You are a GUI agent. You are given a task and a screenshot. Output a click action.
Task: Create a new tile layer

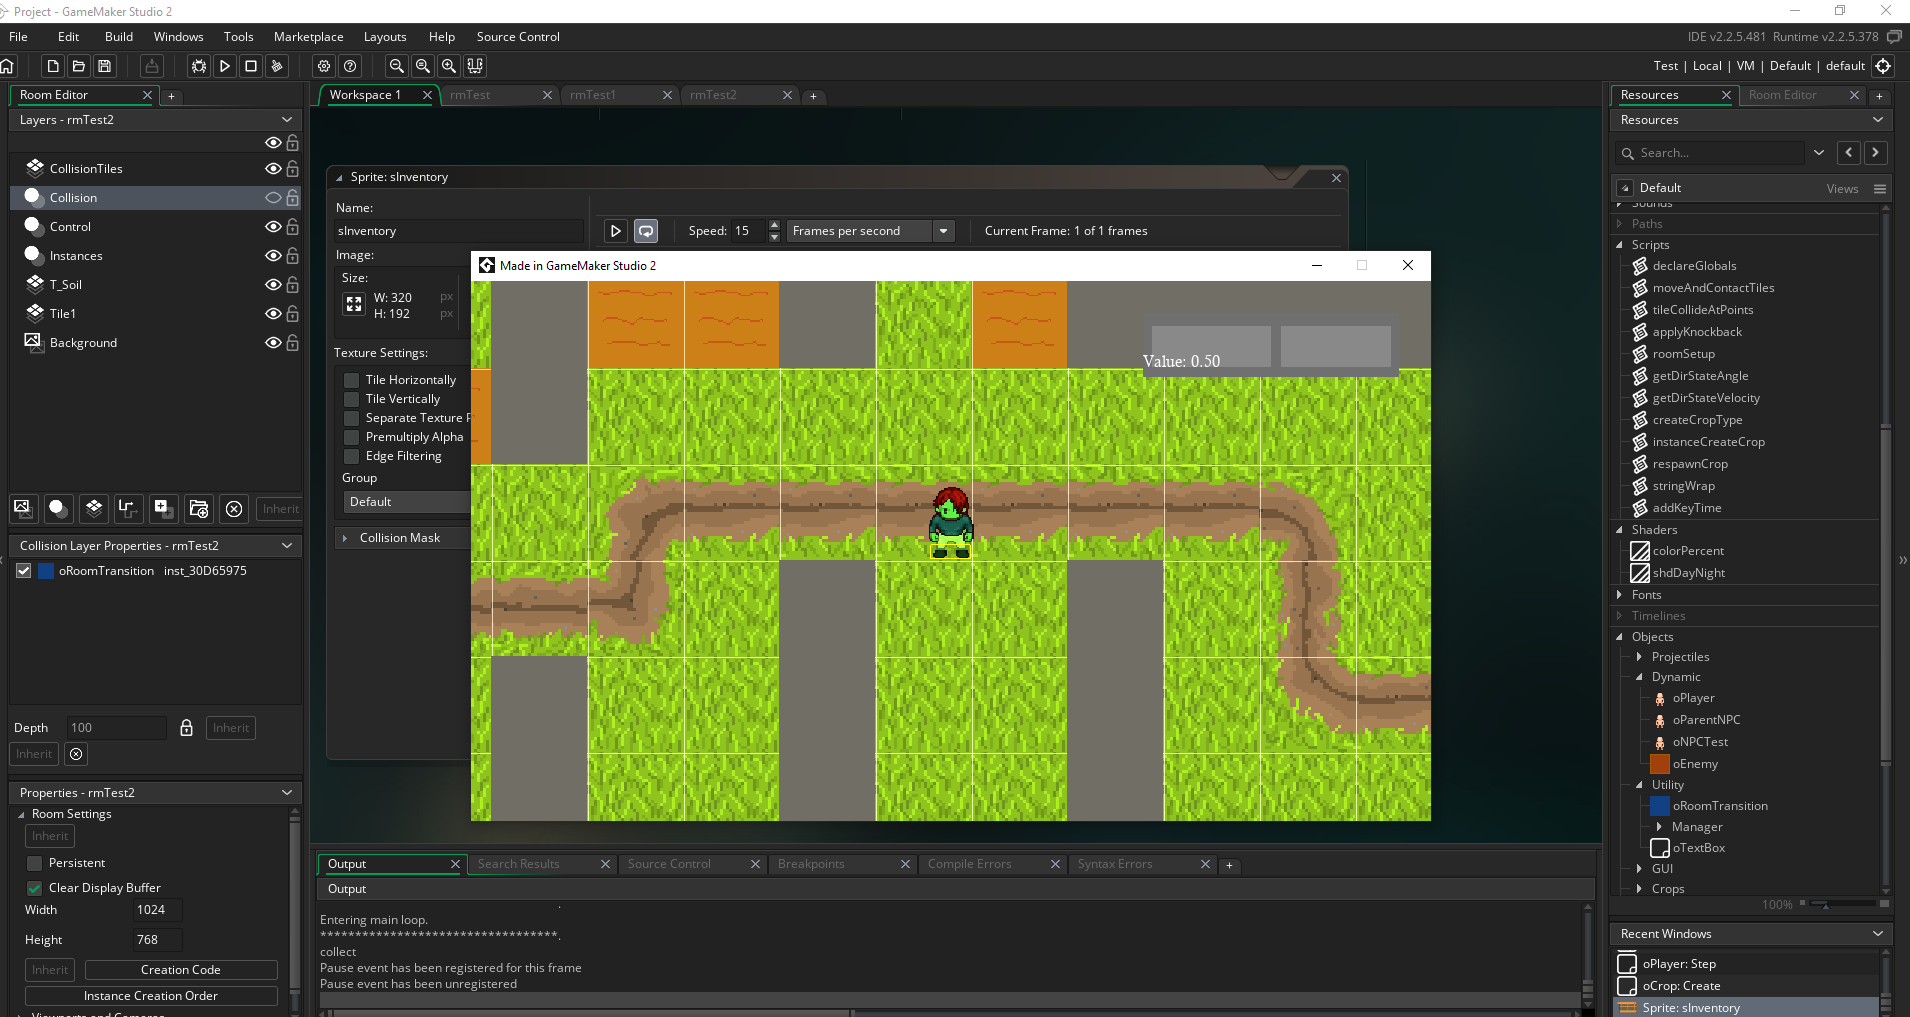[x=93, y=508]
